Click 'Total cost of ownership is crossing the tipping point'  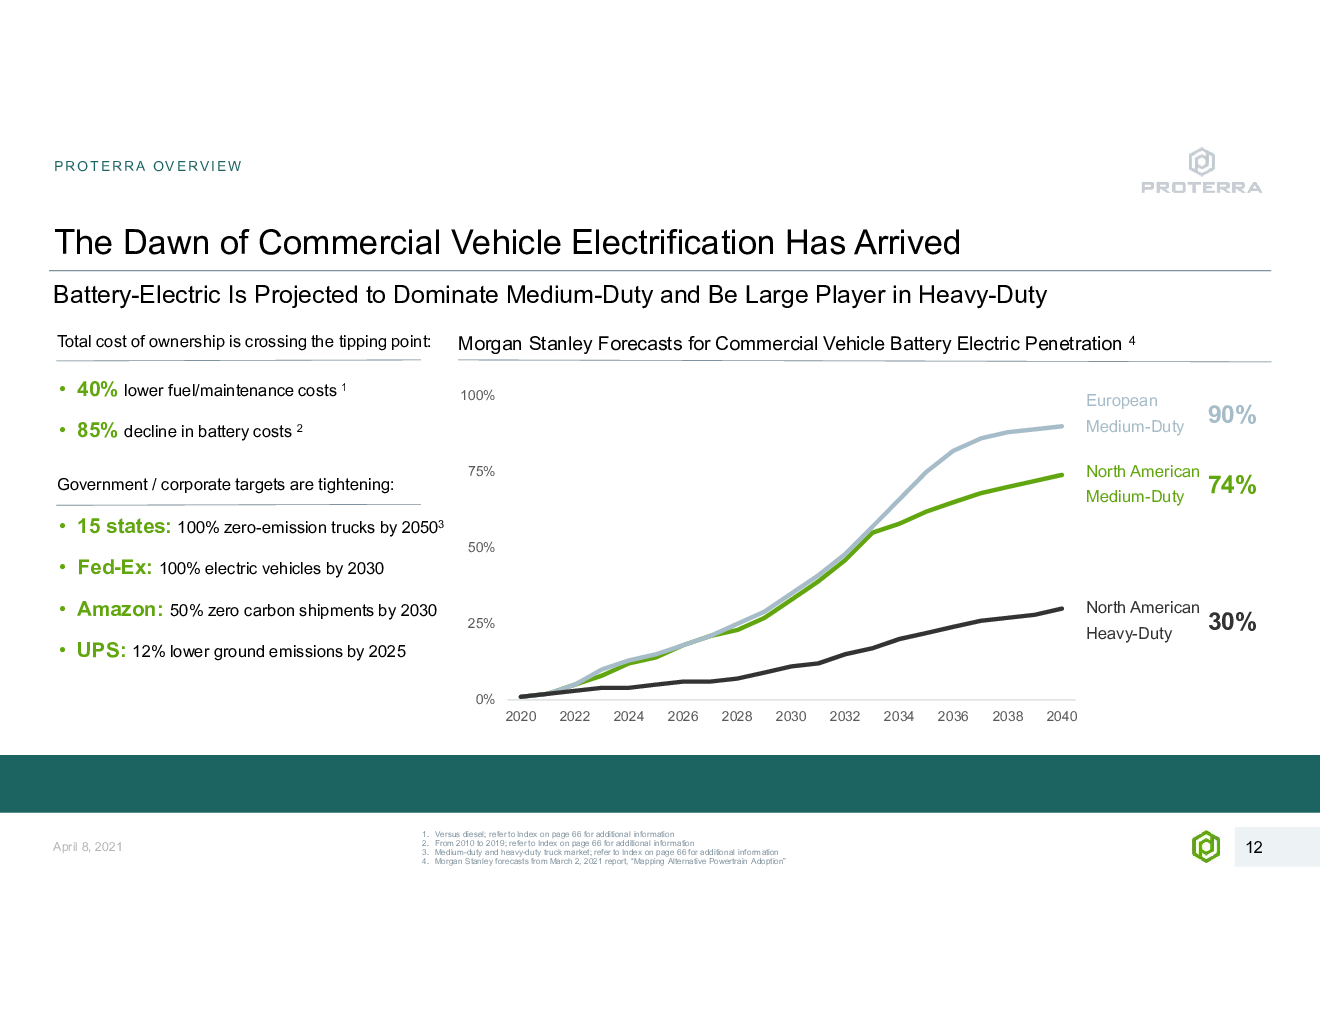(244, 342)
